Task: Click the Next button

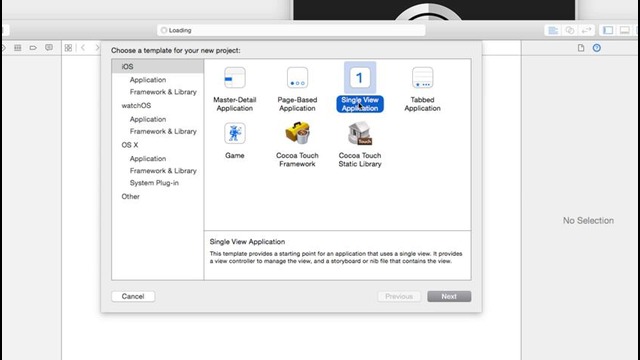Action: point(449,296)
